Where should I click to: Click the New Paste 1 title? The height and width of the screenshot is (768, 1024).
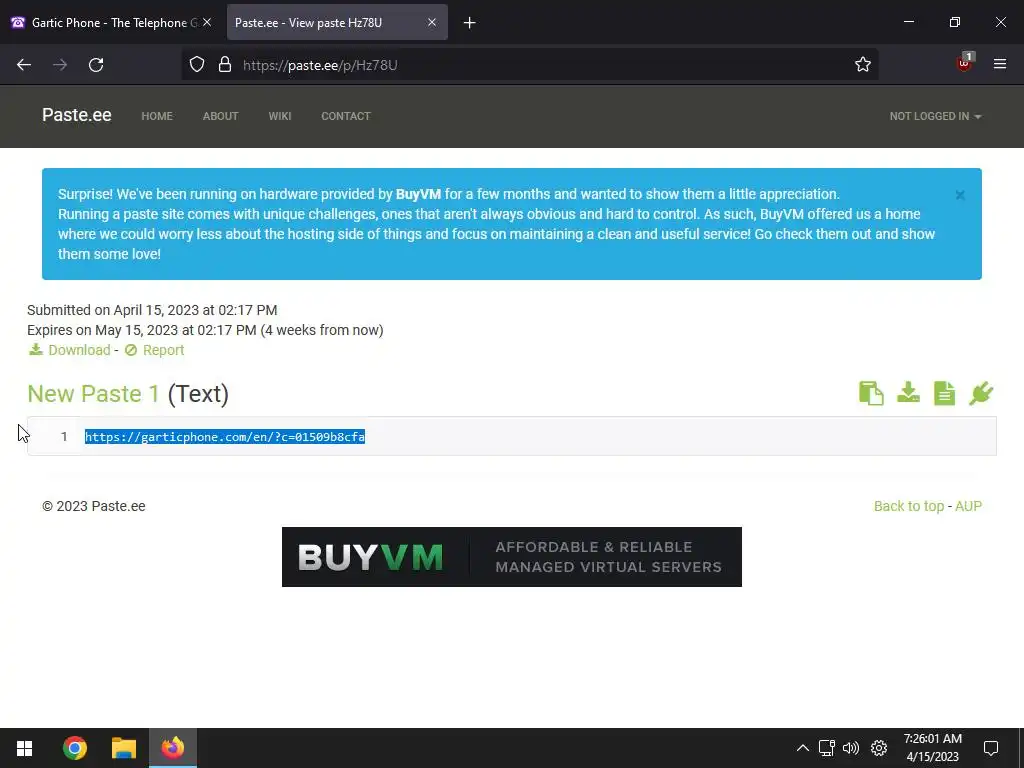coord(93,394)
